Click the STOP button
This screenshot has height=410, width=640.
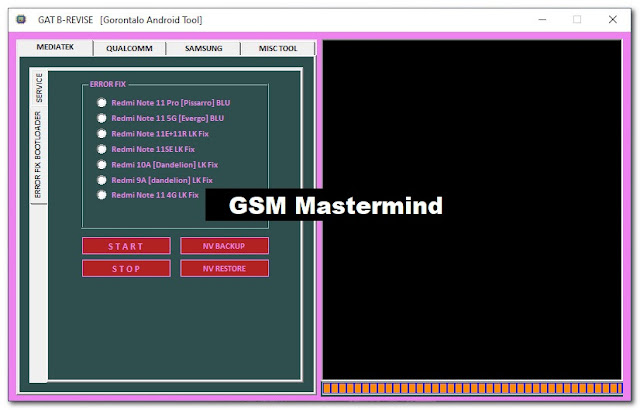click(x=126, y=268)
